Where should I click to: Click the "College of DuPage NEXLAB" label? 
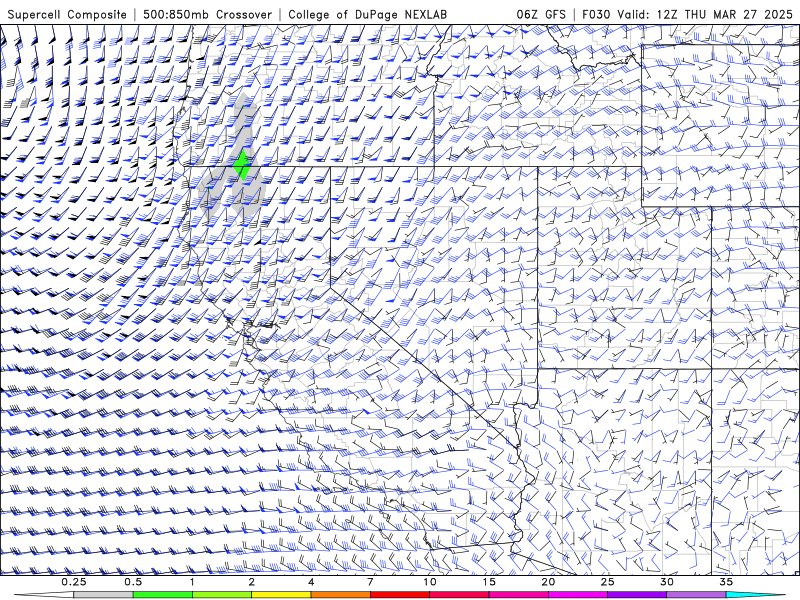pos(367,14)
